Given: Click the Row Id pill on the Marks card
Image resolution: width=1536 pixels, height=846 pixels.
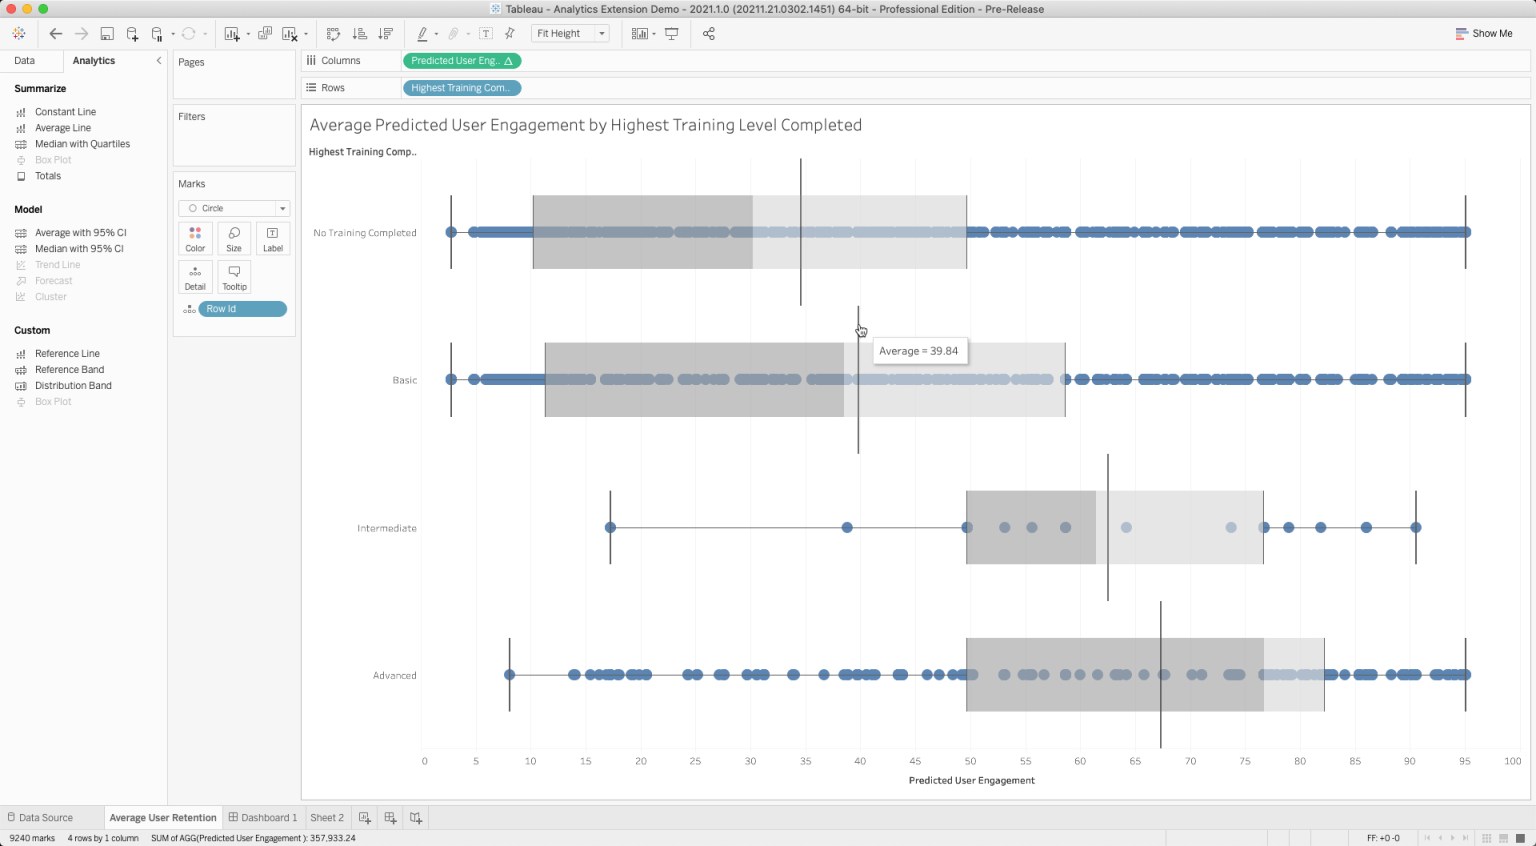Looking at the screenshot, I should click(x=242, y=308).
